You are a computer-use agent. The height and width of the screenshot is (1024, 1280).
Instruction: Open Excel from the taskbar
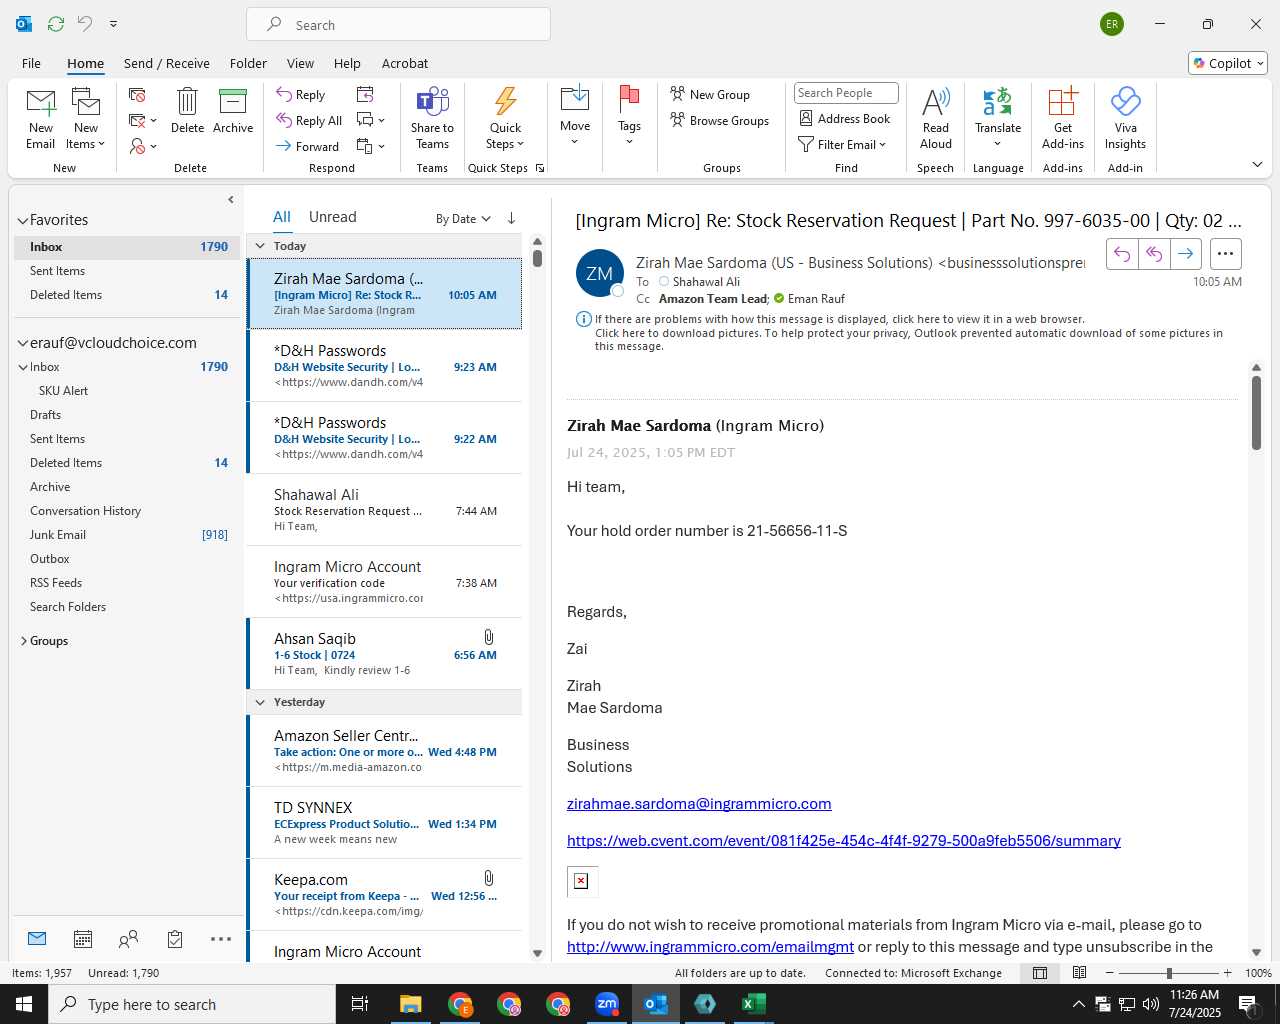[x=754, y=1004]
